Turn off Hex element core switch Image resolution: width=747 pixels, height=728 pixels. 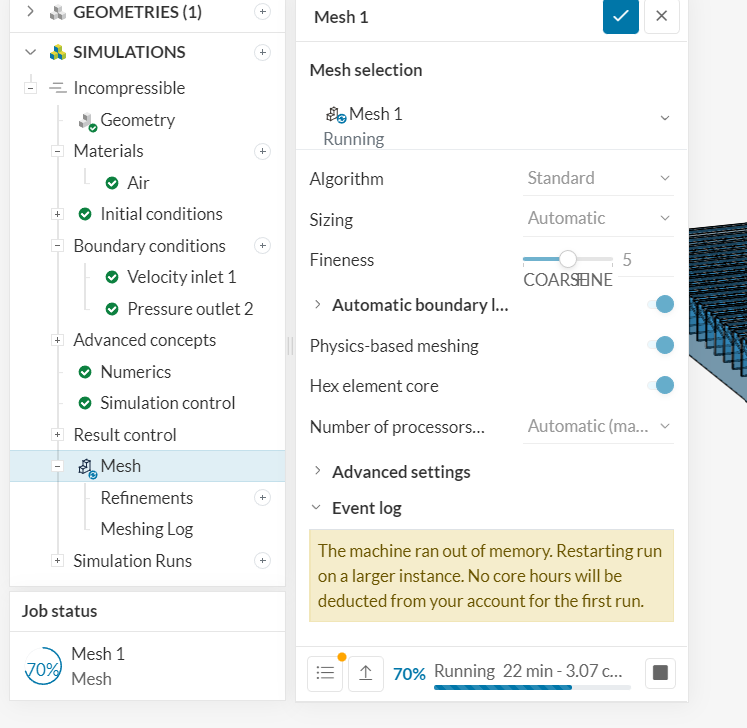pyautogui.click(x=660, y=385)
